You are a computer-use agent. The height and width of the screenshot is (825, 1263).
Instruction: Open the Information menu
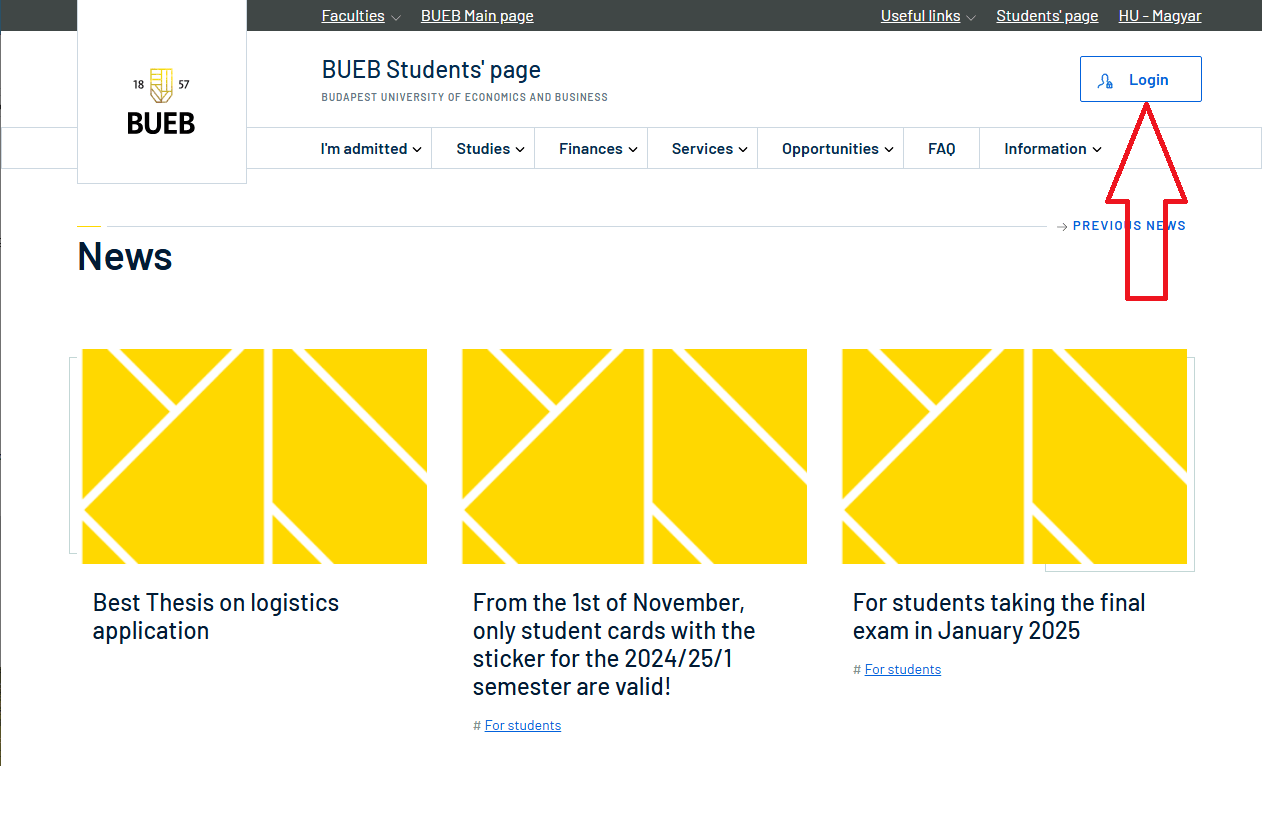pyautogui.click(x=1052, y=149)
